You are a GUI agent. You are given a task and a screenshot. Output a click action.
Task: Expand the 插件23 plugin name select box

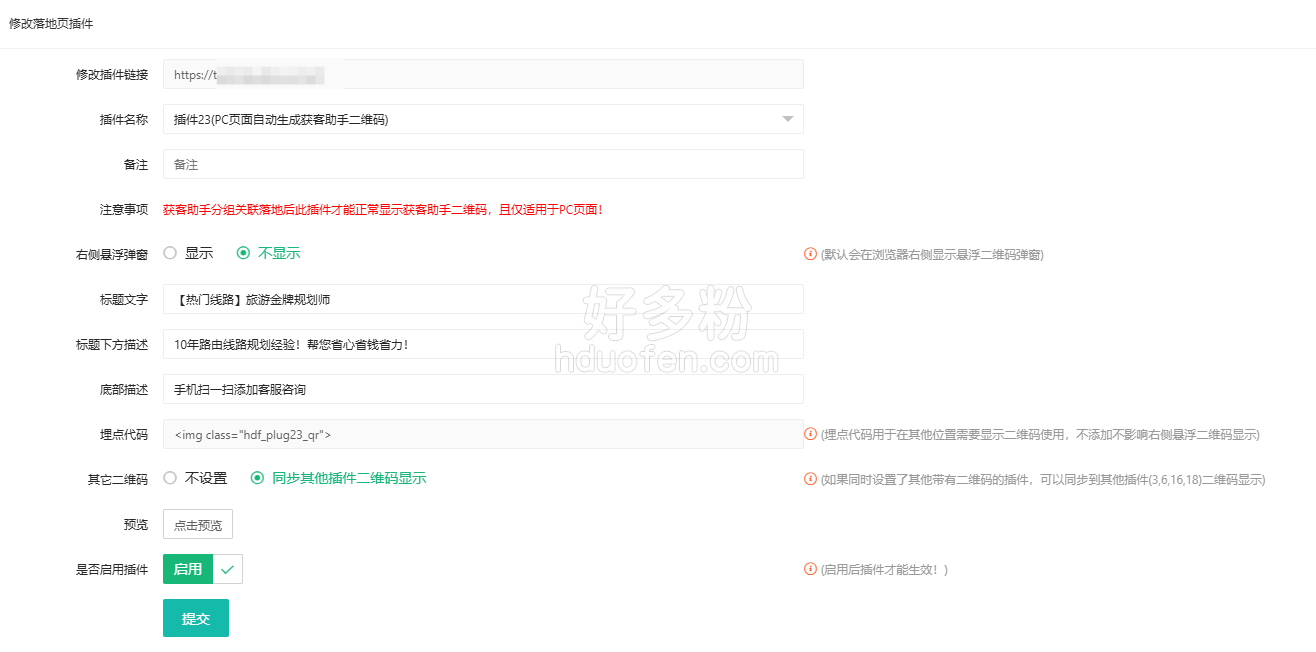click(x=470, y=119)
